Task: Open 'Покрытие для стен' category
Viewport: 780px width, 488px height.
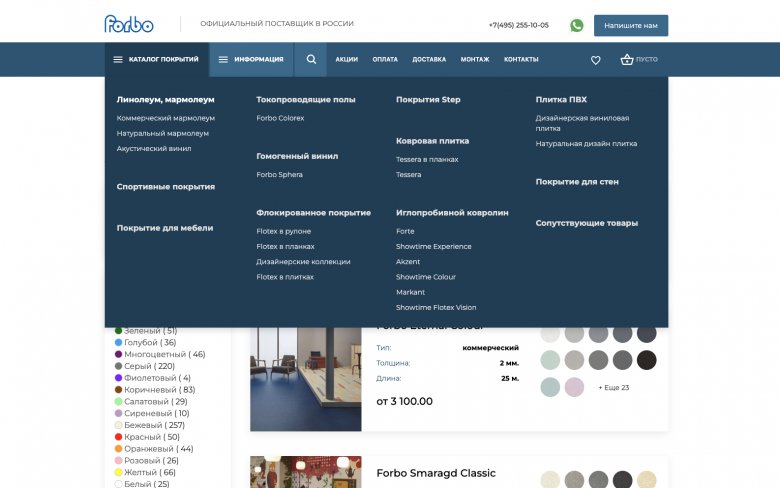Action: point(577,182)
